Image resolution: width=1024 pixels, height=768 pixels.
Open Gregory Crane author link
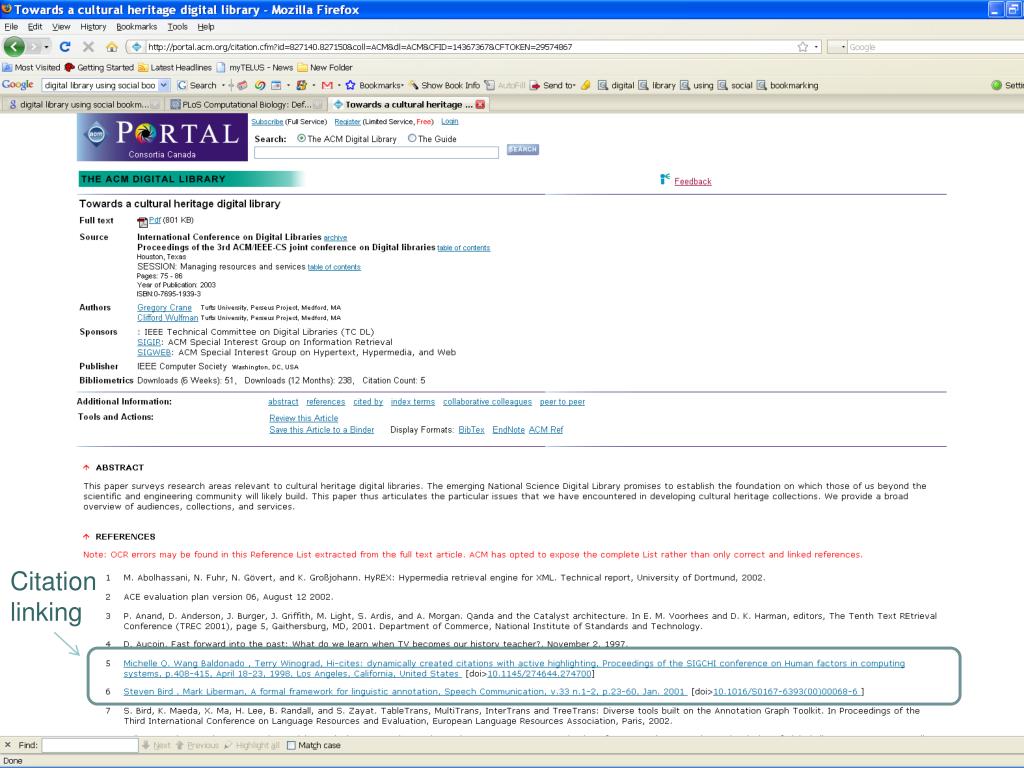pos(165,308)
